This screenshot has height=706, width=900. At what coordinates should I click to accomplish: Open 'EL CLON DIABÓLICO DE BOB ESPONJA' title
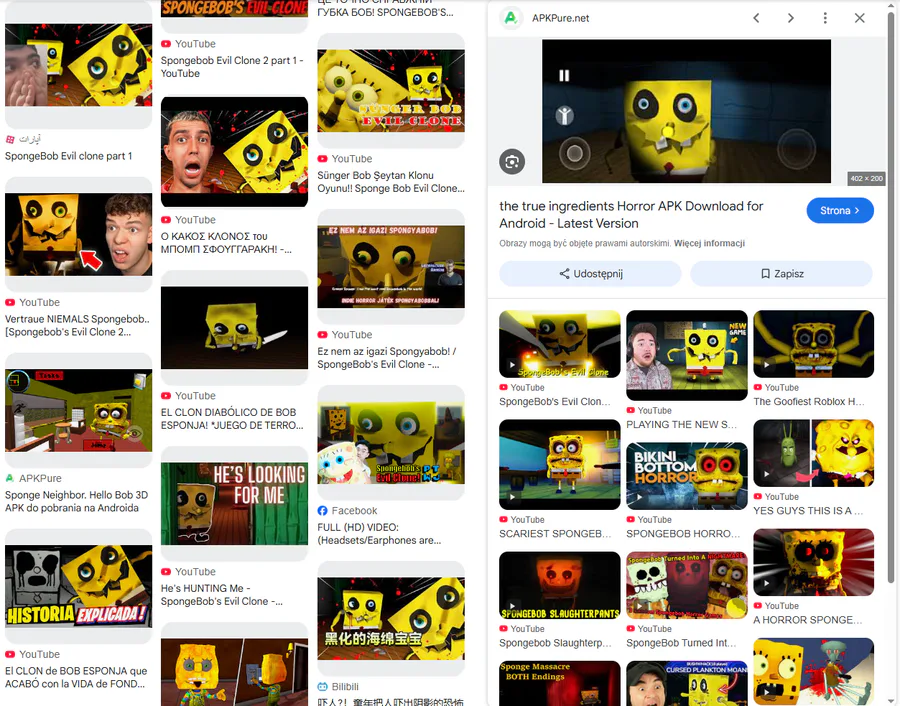pyautogui.click(x=232, y=419)
